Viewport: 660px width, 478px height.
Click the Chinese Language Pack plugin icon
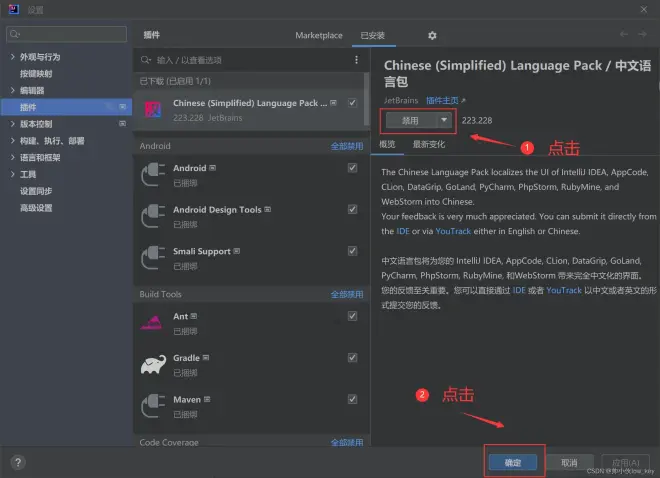tap(153, 109)
